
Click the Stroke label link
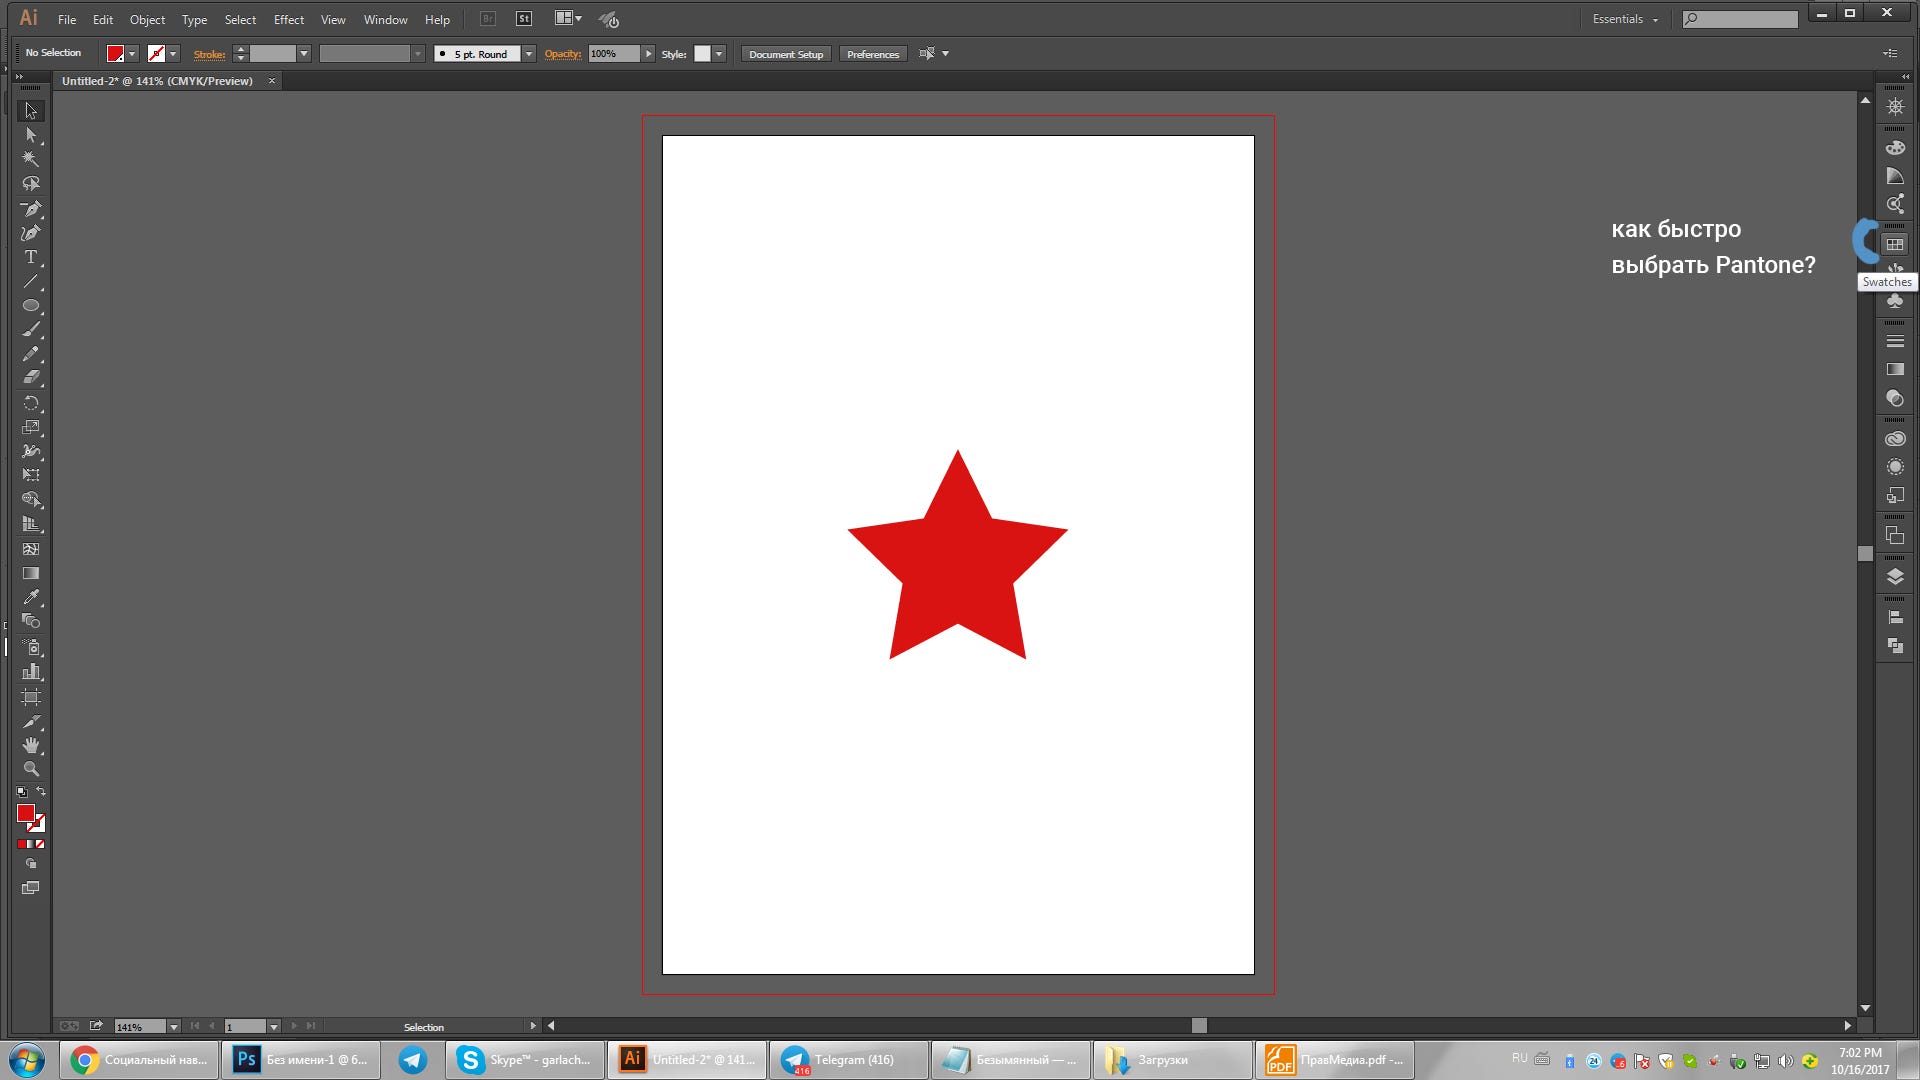click(x=209, y=54)
